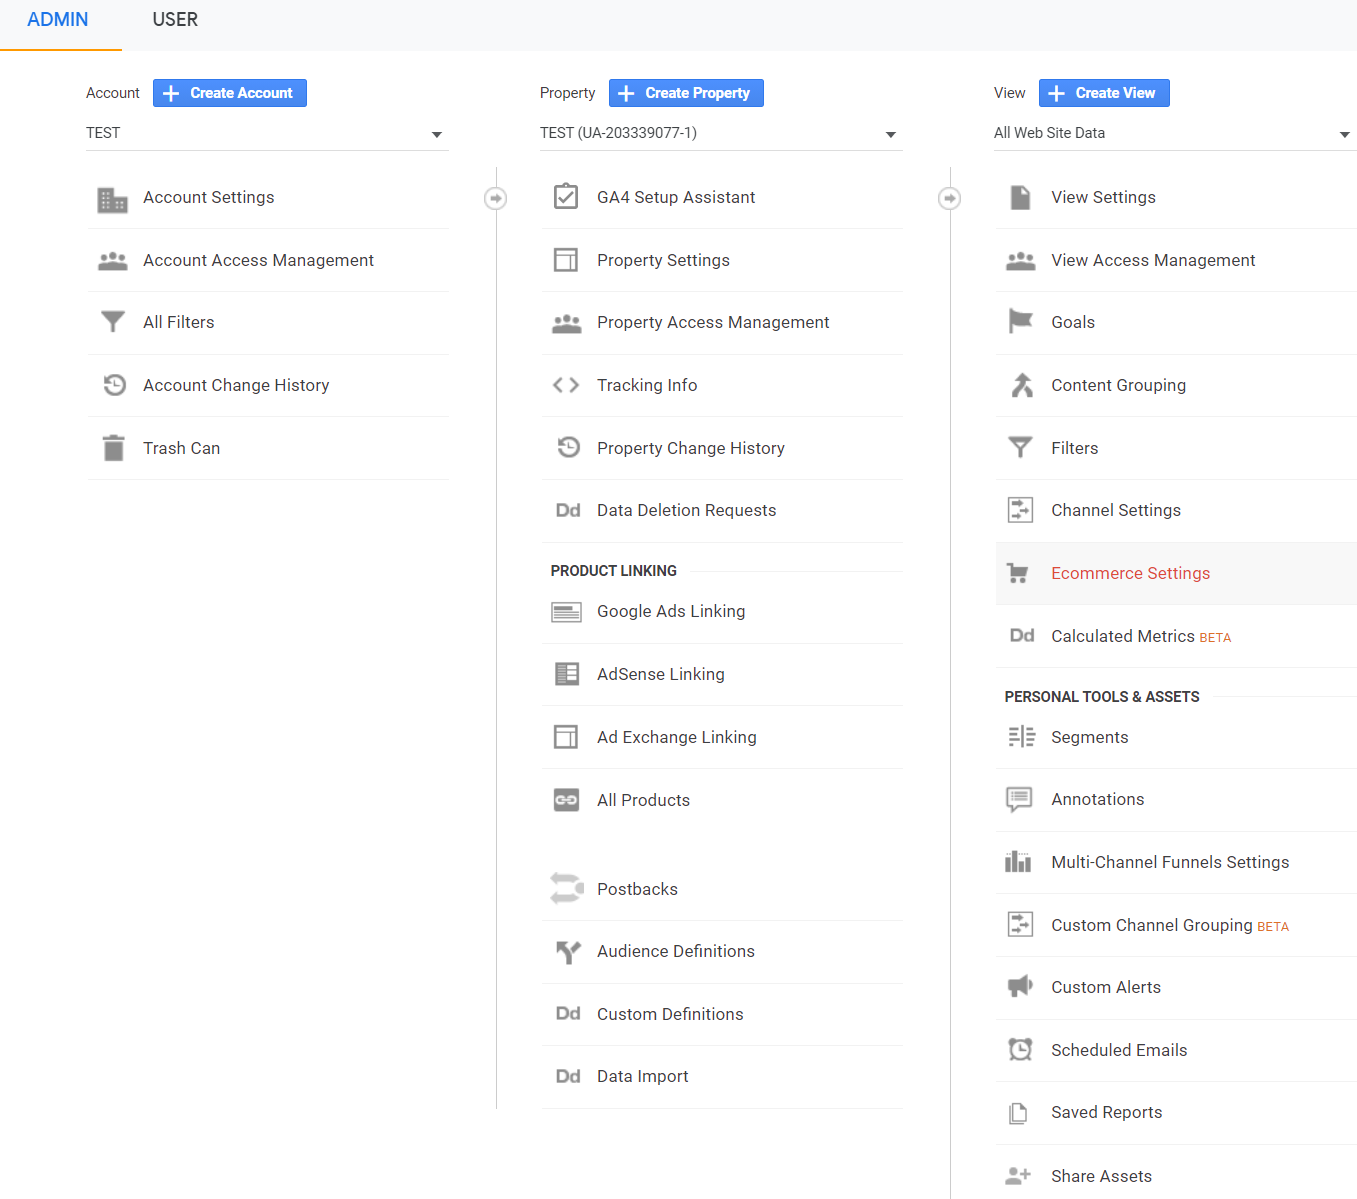Click the Scheduled Emails alarm clock icon
Viewport: 1357px width, 1199px height.
1020,1050
